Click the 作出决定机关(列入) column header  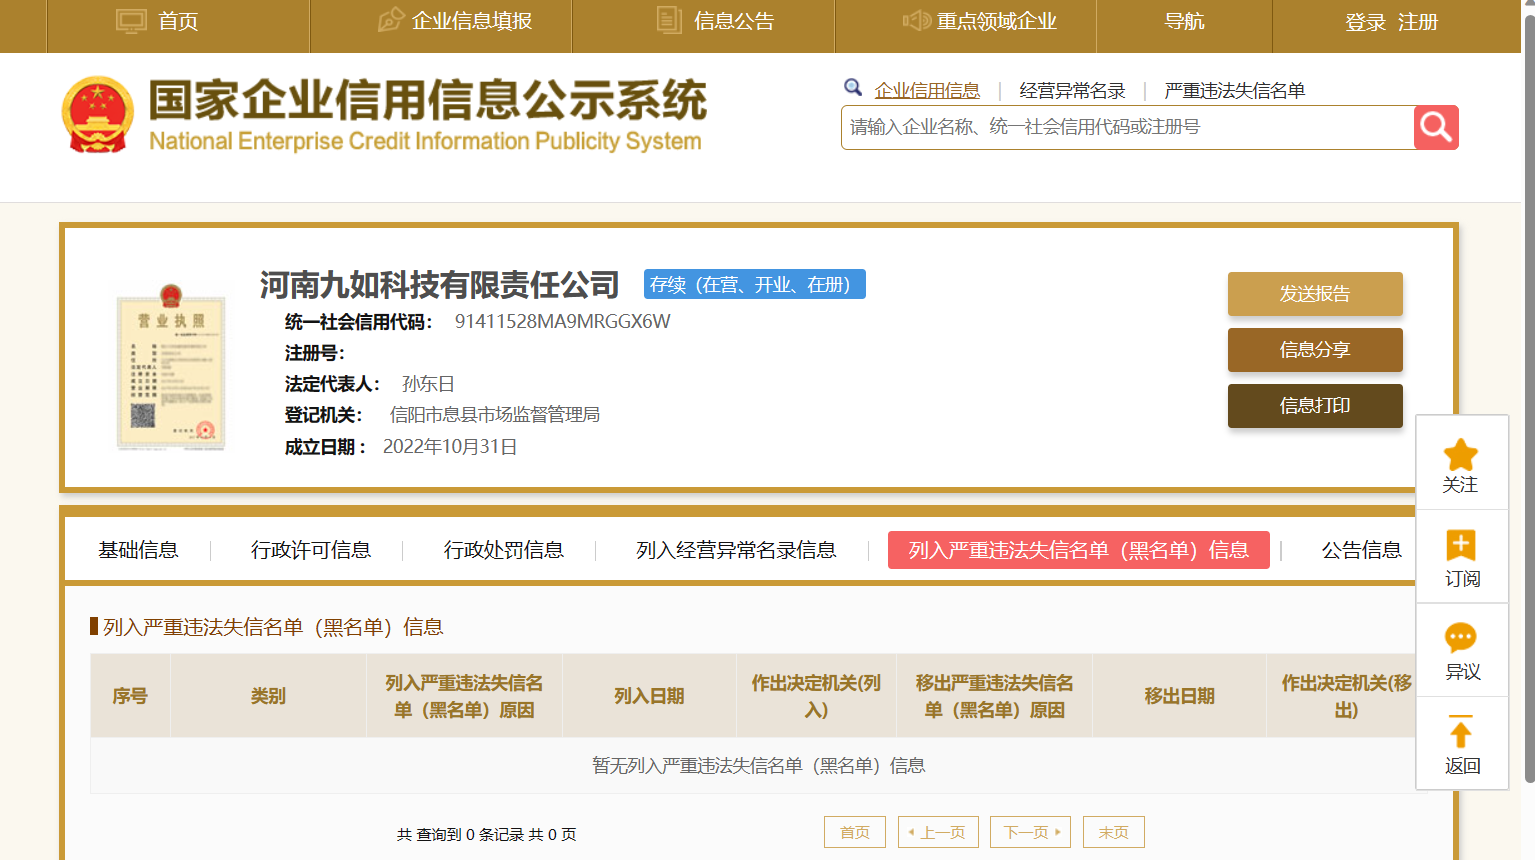pyautogui.click(x=816, y=696)
